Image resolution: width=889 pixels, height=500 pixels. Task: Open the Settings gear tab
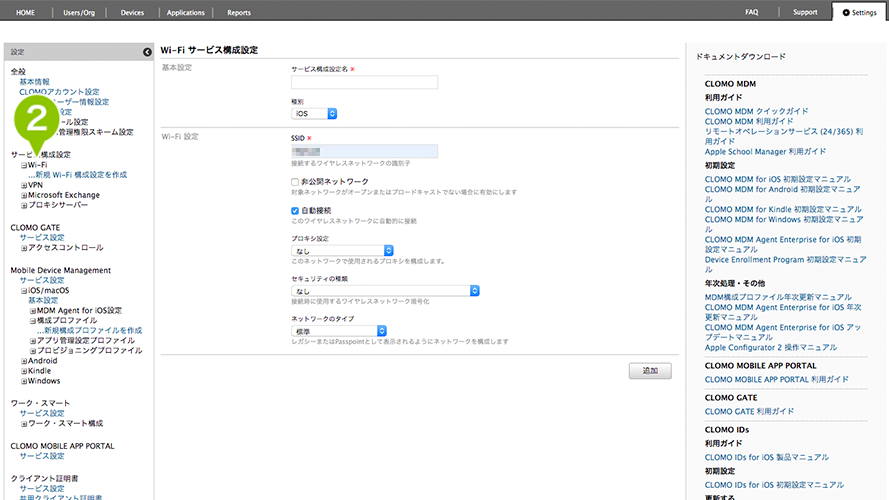coord(860,12)
